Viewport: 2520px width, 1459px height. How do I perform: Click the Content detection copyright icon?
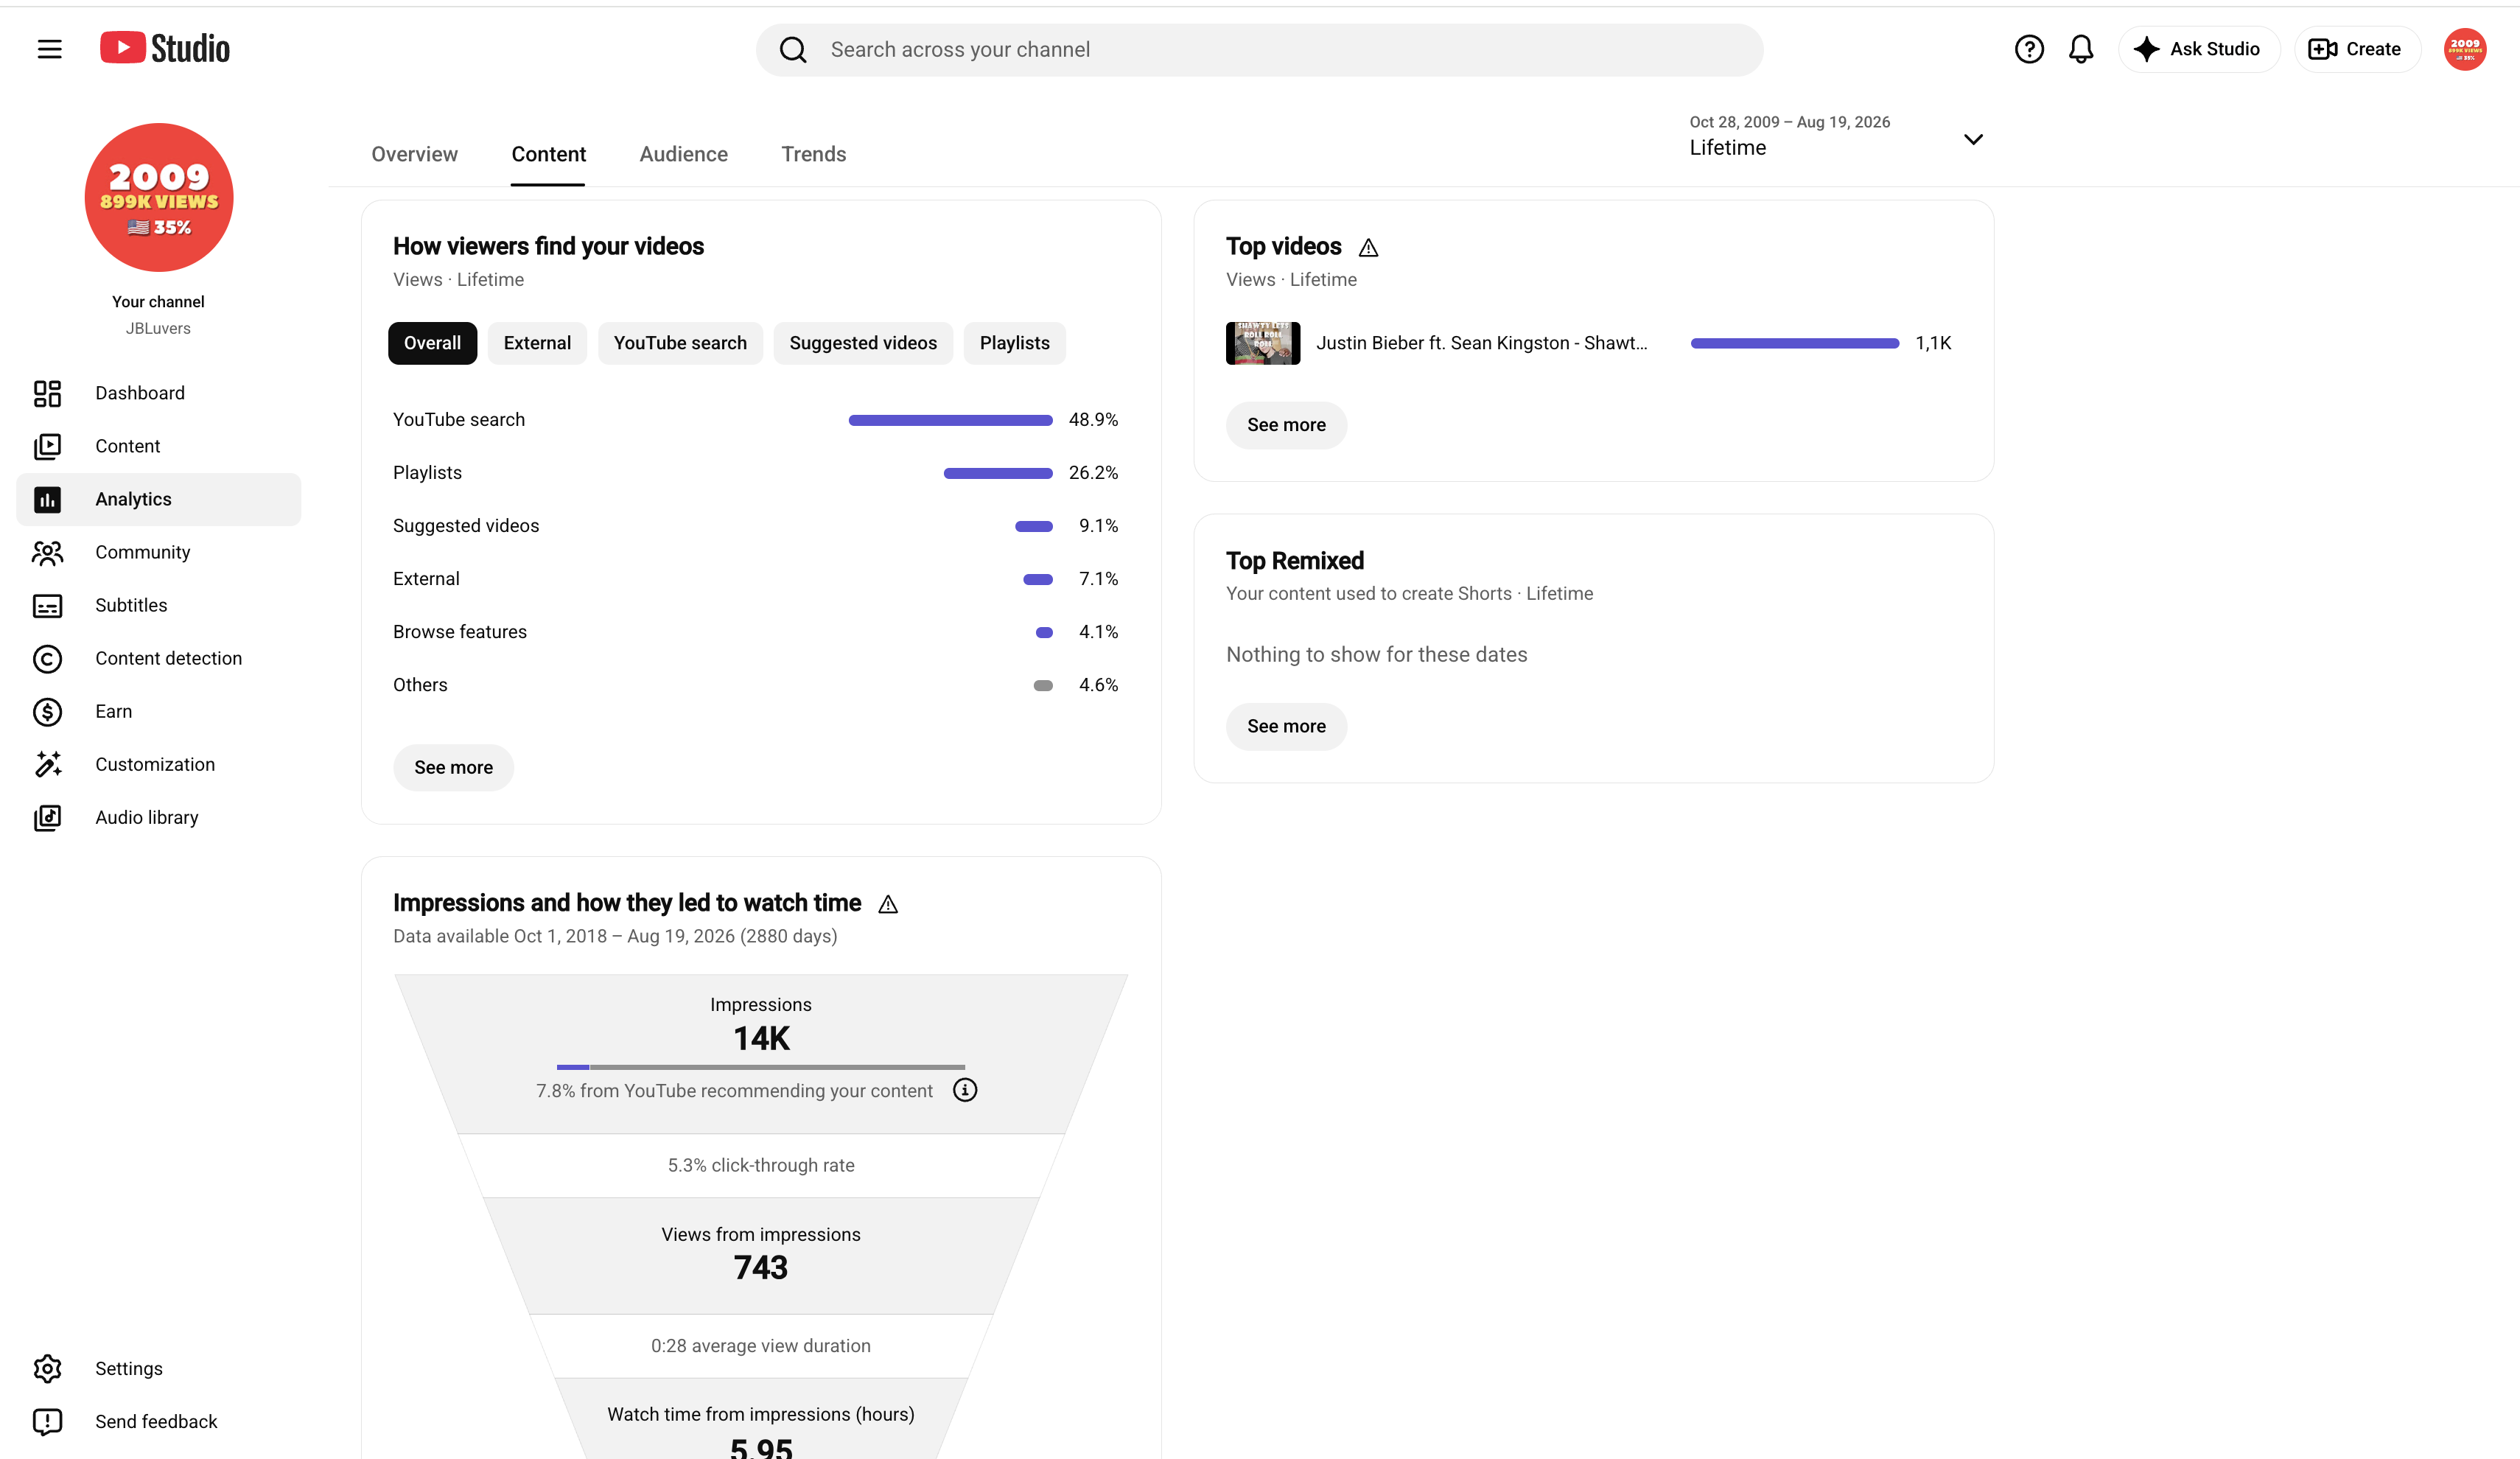pyautogui.click(x=47, y=658)
